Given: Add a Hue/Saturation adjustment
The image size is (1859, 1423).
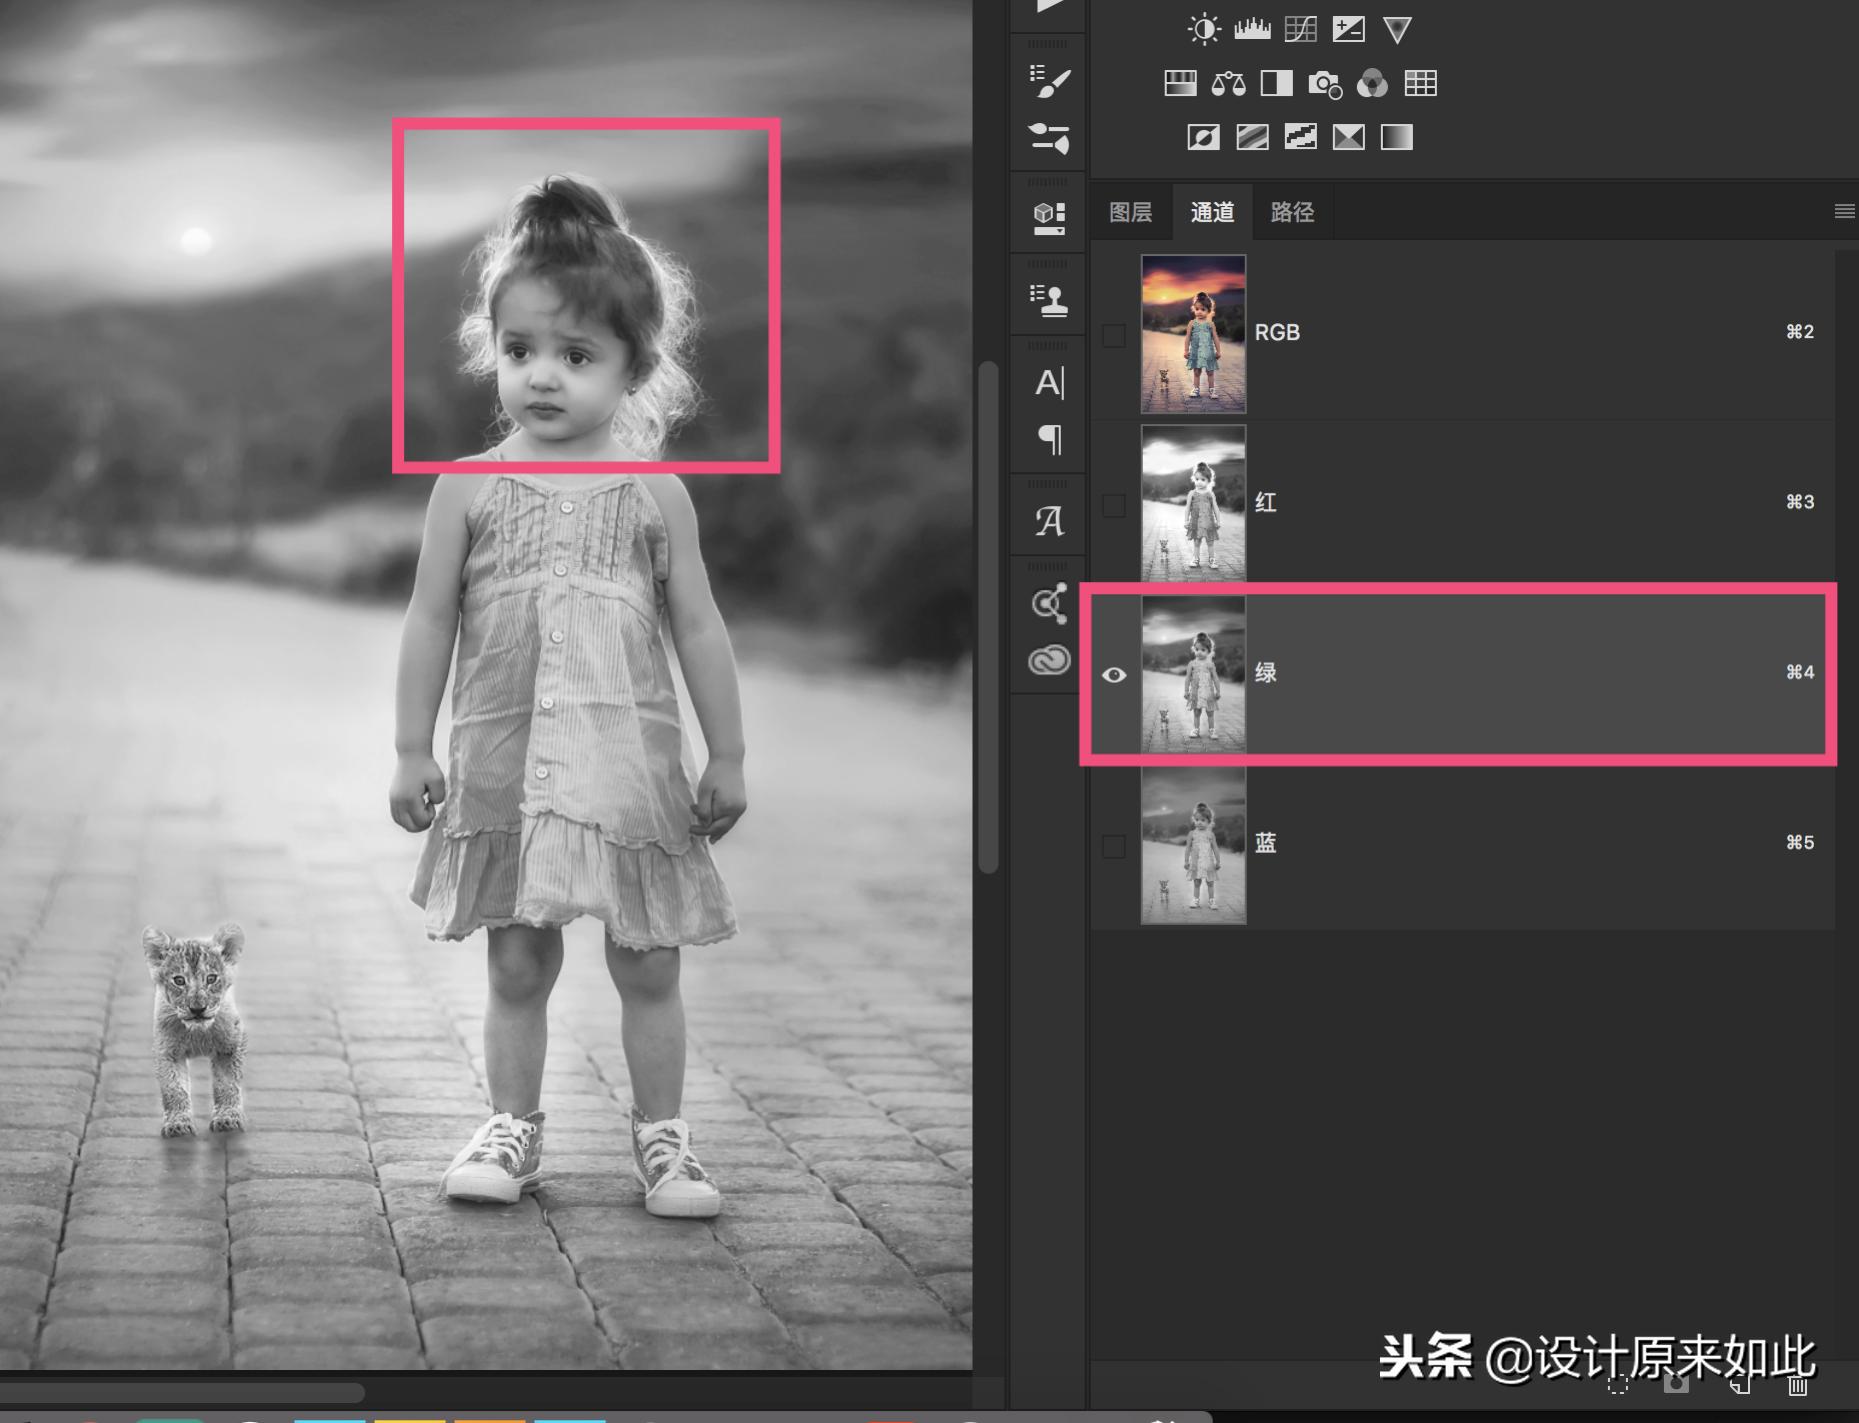Looking at the screenshot, I should 1180,83.
